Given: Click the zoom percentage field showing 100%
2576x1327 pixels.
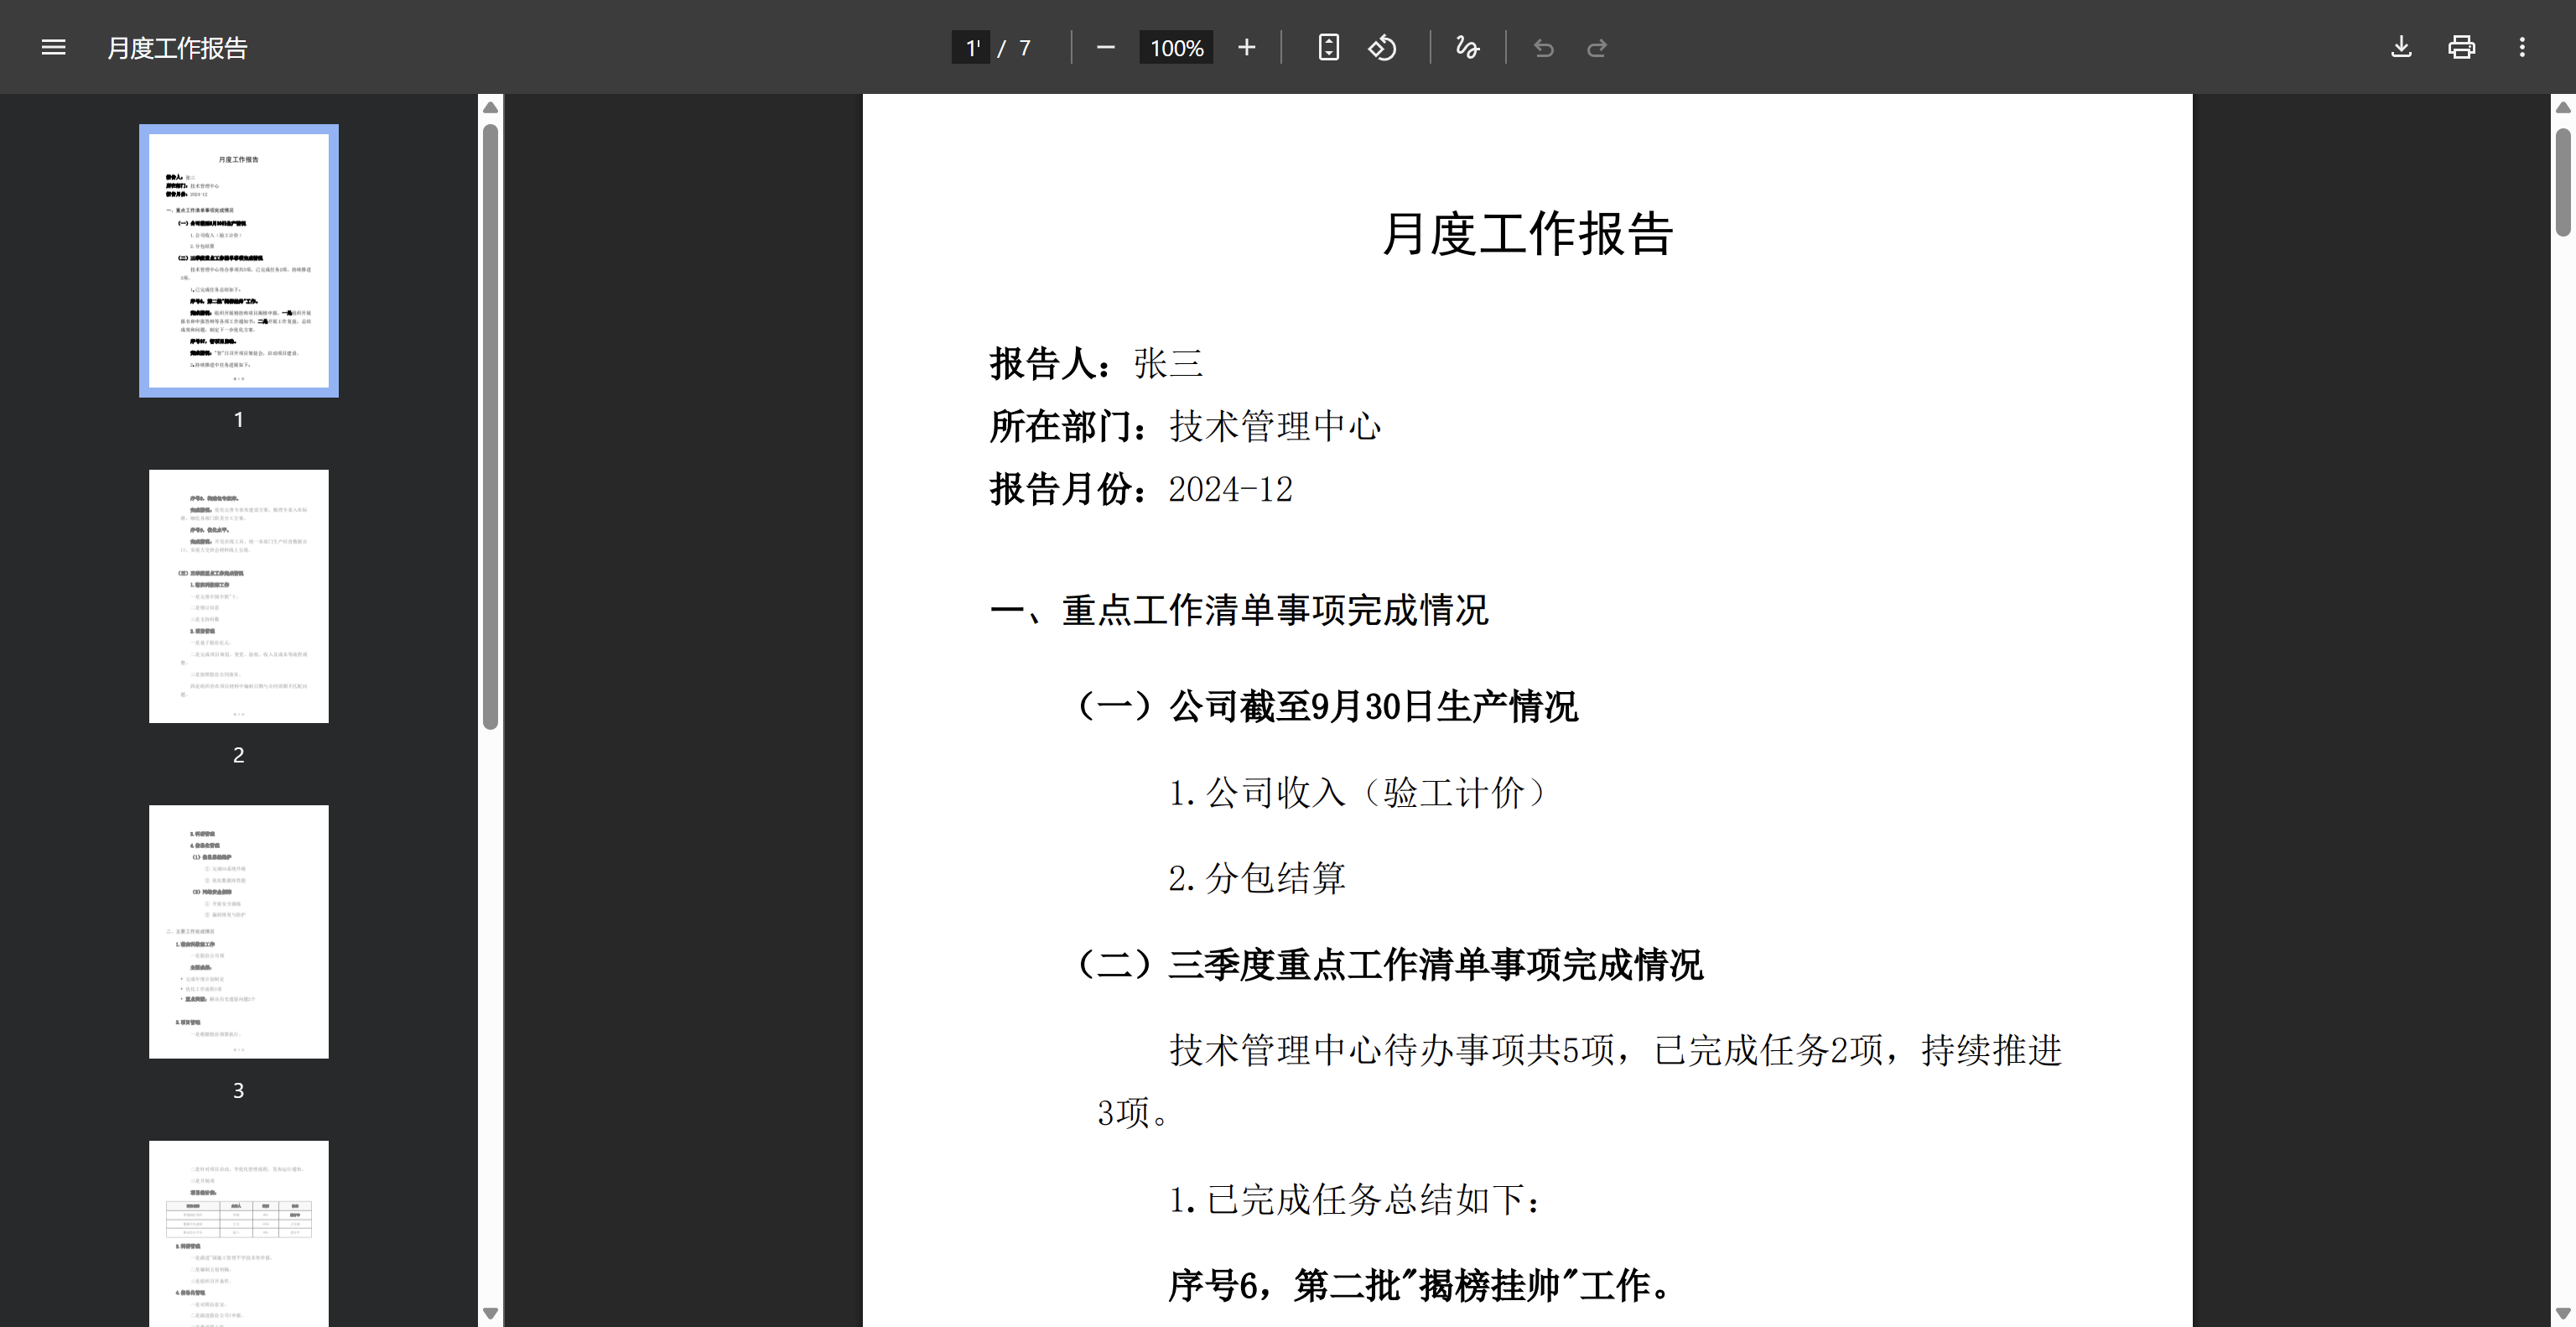Looking at the screenshot, I should pyautogui.click(x=1176, y=47).
